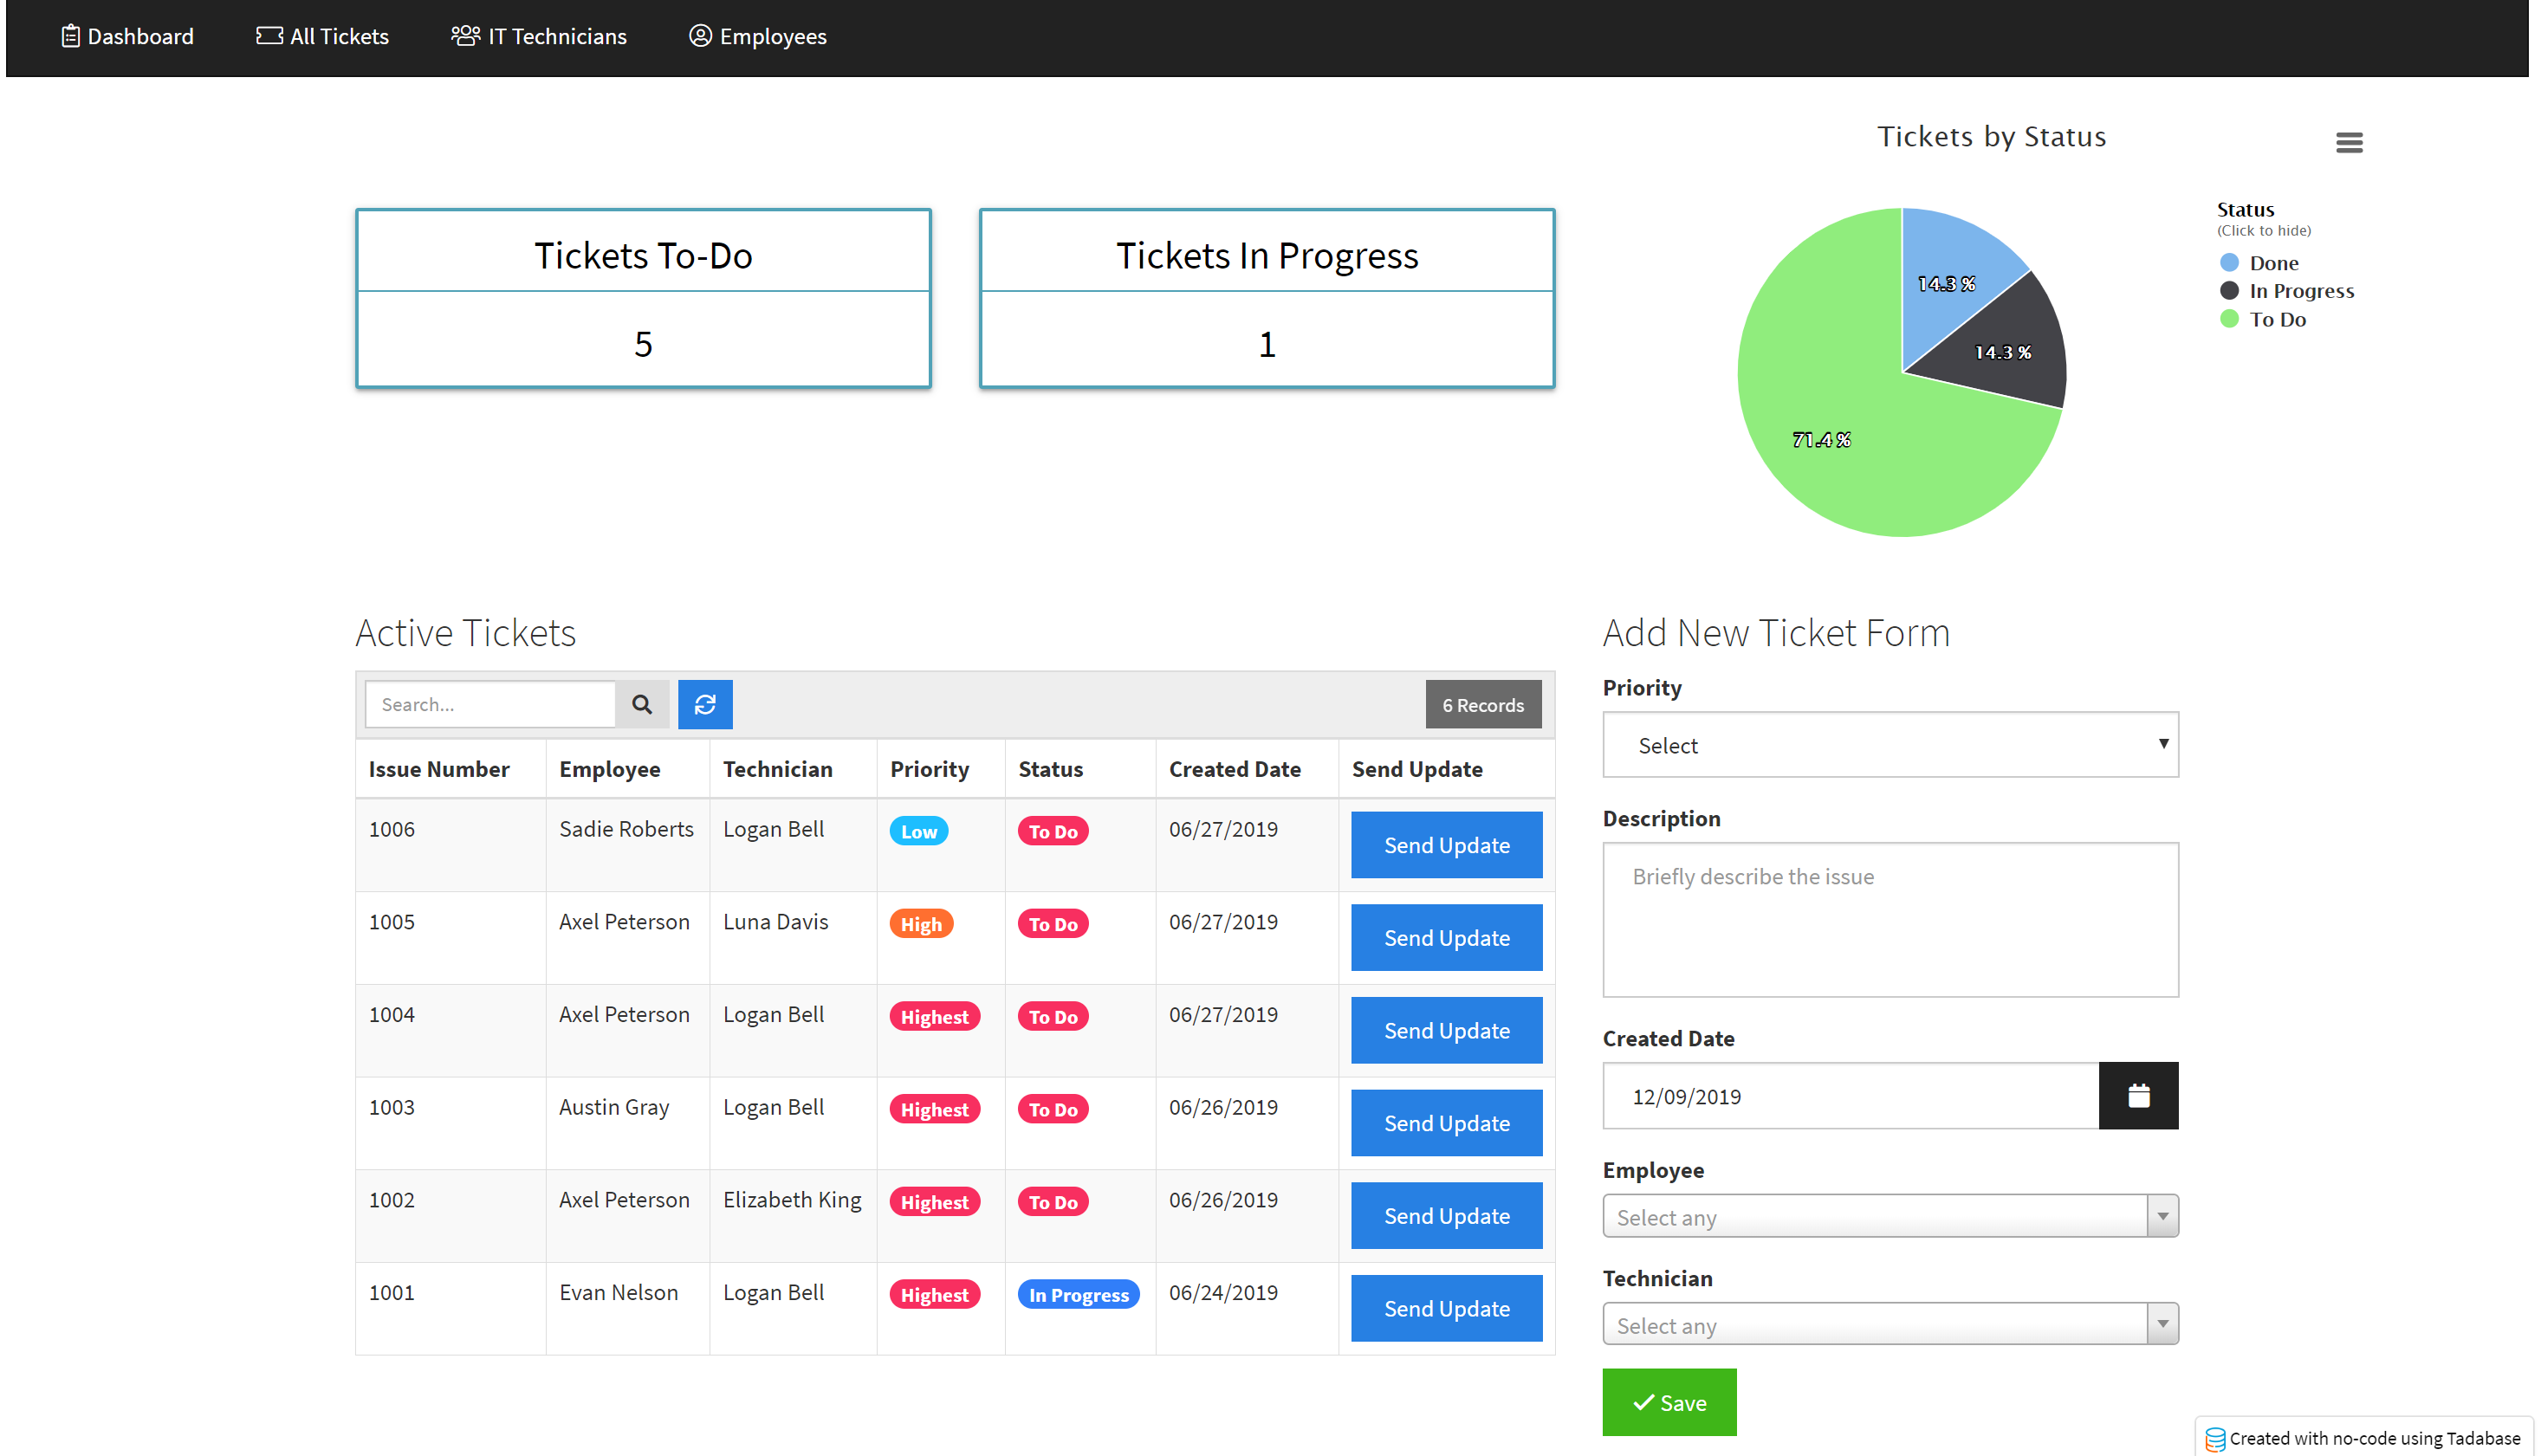Open the Dashboard clipboard icon
The width and height of the screenshot is (2541, 1456).
70,36
